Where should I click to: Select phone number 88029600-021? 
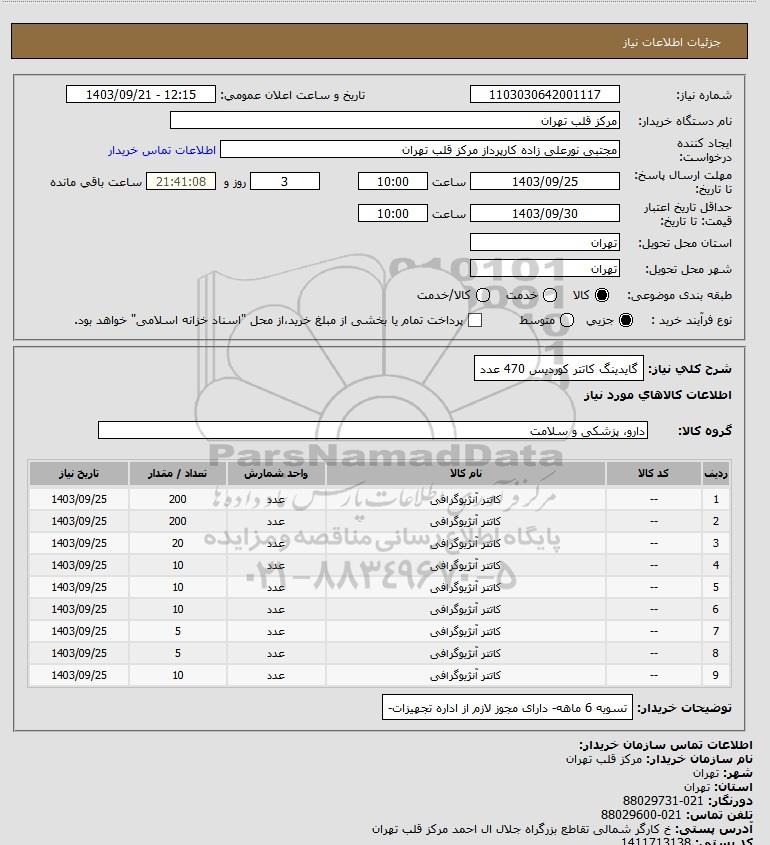pos(641,815)
